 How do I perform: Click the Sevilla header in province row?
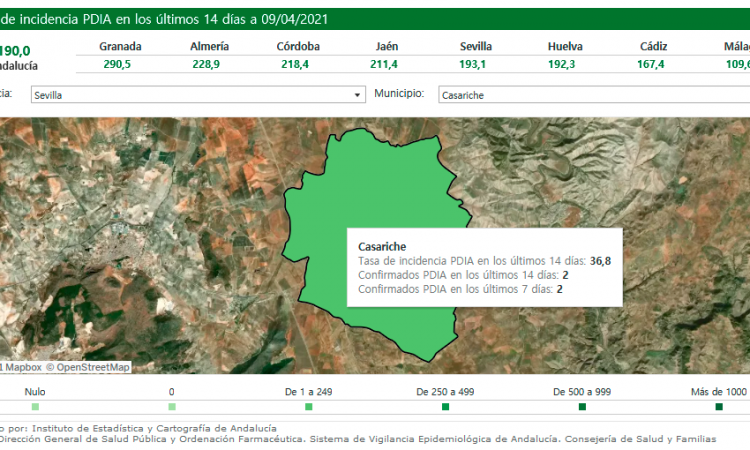pyautogui.click(x=475, y=47)
